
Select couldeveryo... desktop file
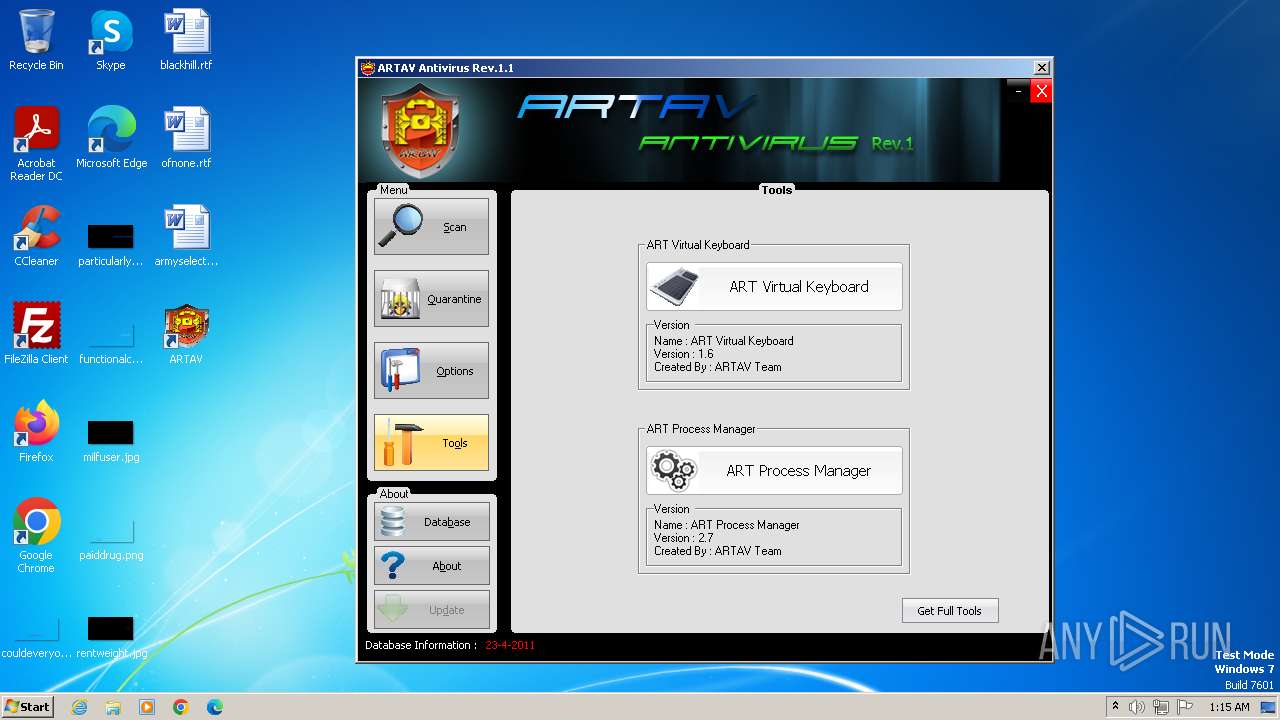pos(36,636)
